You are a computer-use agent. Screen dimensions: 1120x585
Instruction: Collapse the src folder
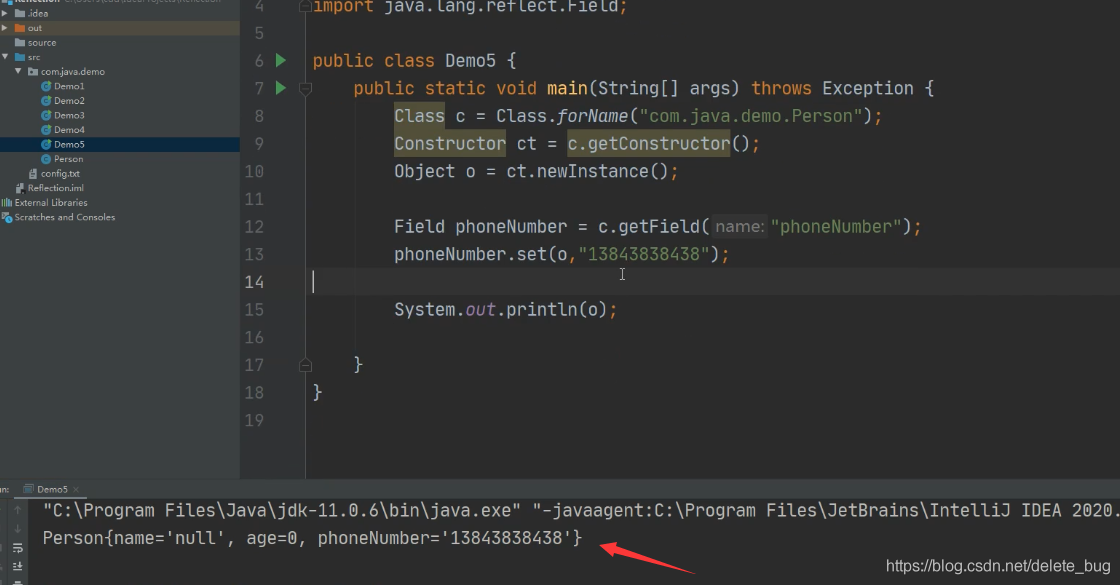pyautogui.click(x=5, y=57)
